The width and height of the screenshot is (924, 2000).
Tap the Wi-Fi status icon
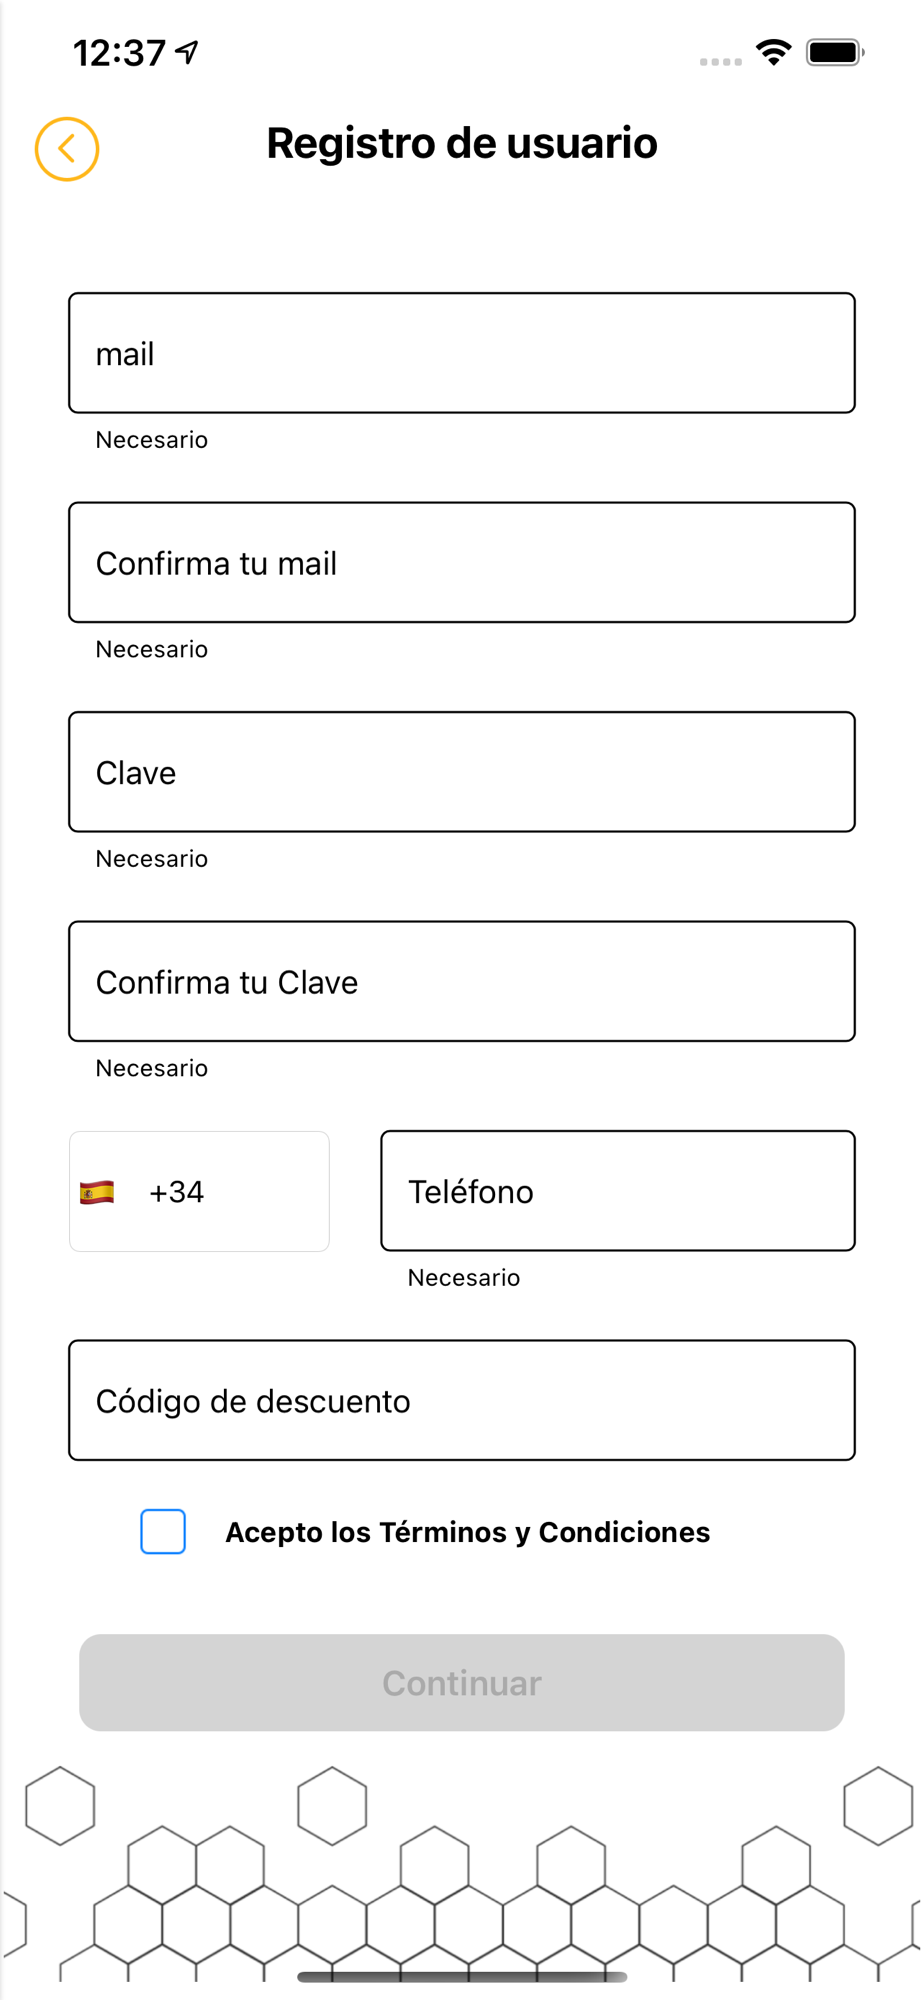(x=774, y=52)
